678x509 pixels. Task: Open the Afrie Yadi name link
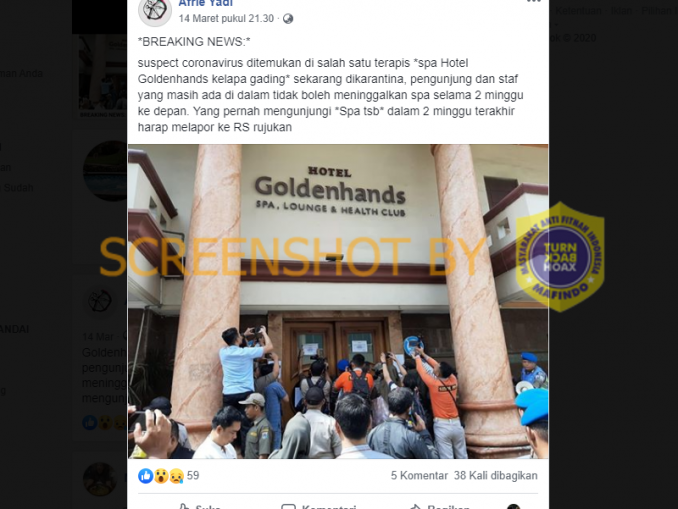(205, 3)
